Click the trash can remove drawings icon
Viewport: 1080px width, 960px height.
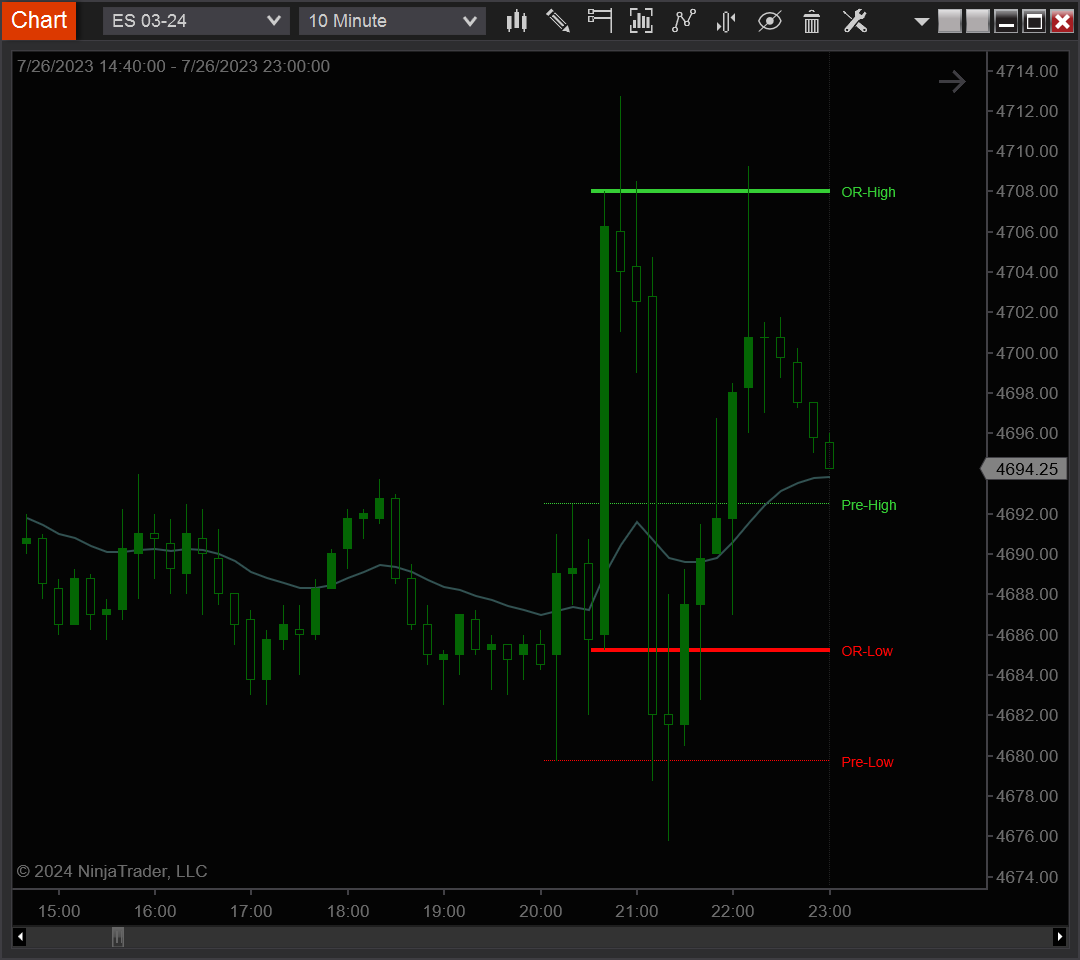[812, 21]
